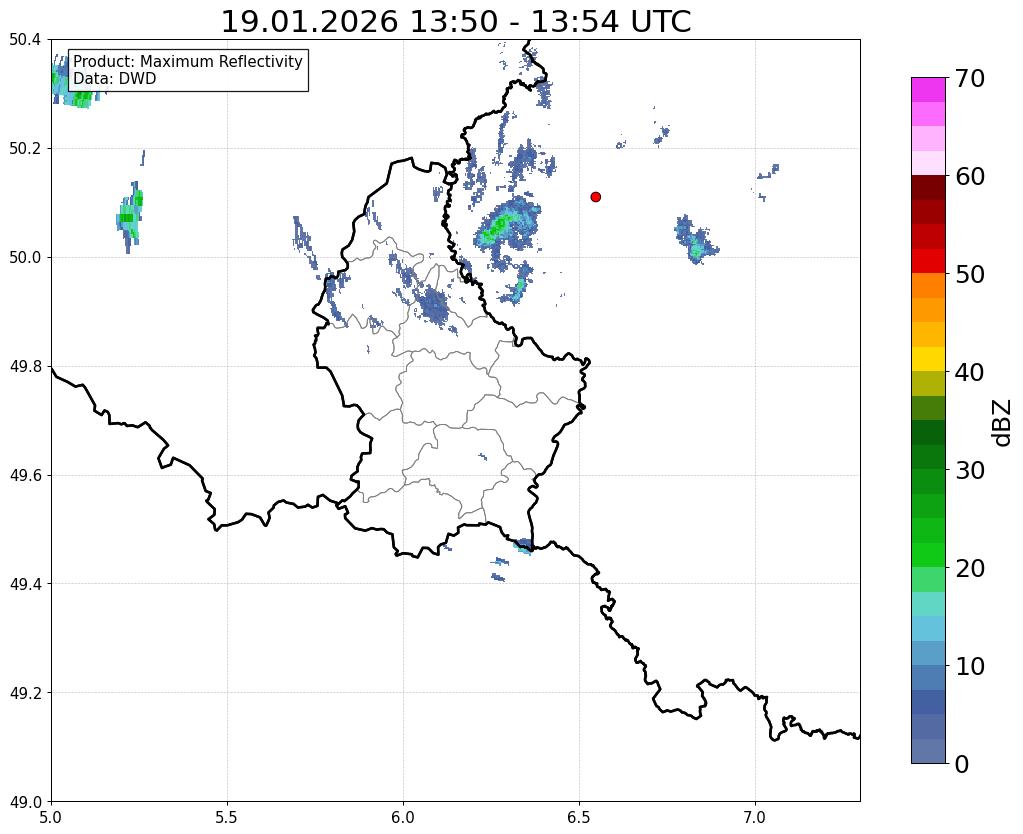Click the colorbar label 30
Image resolution: width=1023 pixels, height=834 pixels.
[969, 470]
